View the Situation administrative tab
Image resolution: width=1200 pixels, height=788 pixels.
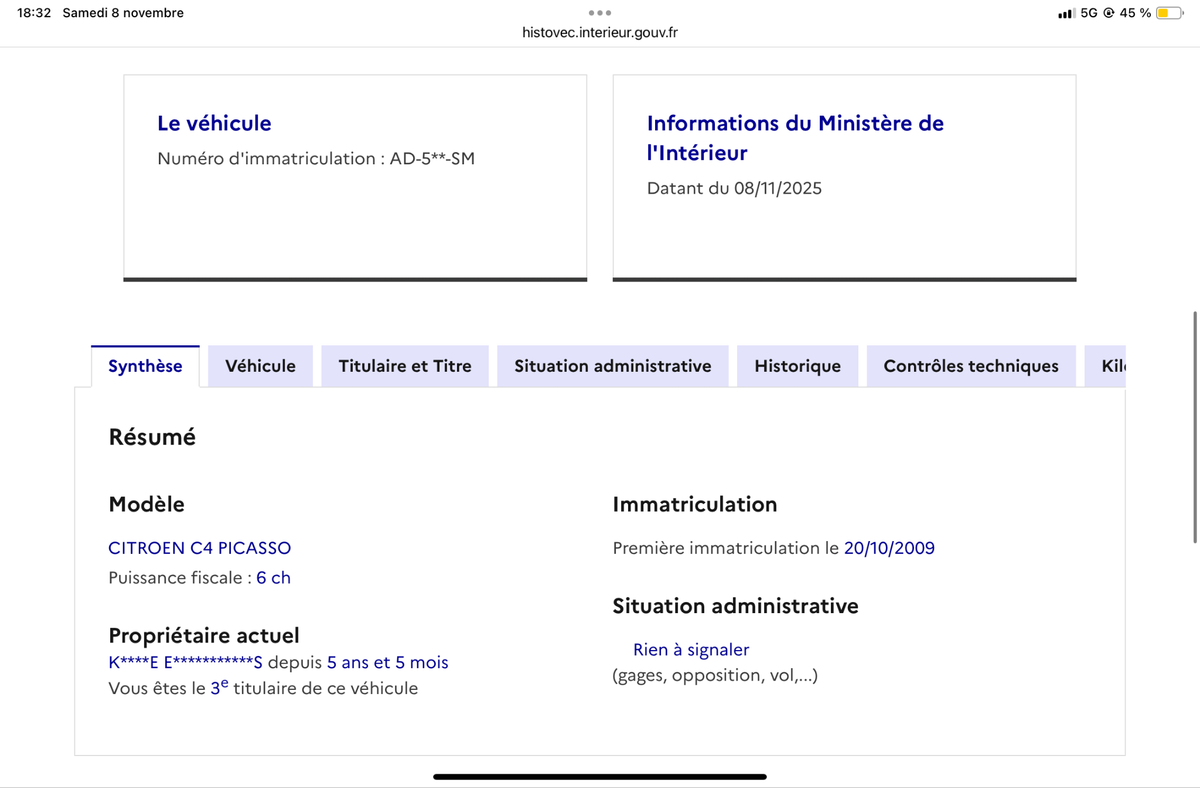point(612,366)
